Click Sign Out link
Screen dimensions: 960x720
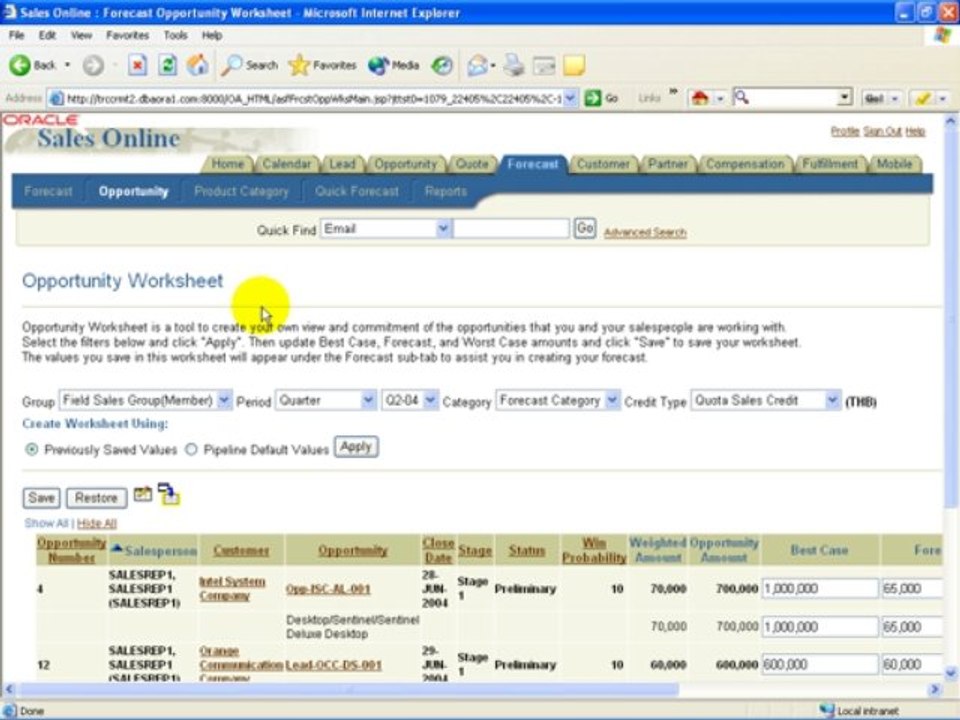click(882, 132)
